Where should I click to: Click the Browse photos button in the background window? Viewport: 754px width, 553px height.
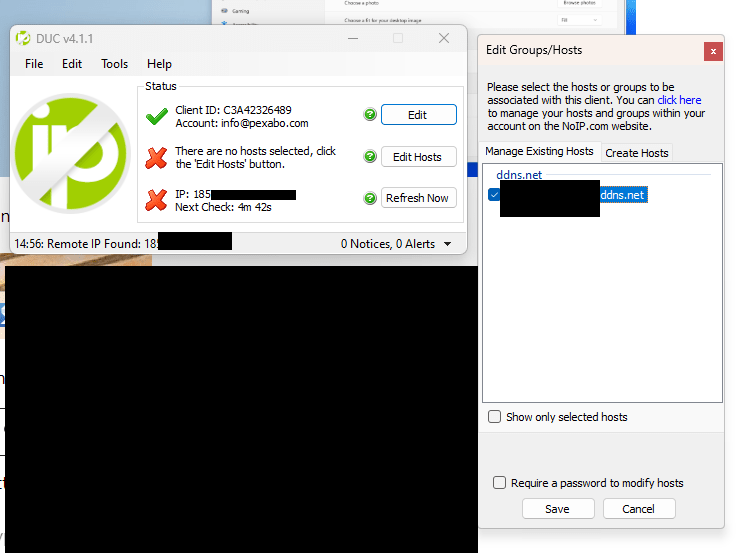579,3
